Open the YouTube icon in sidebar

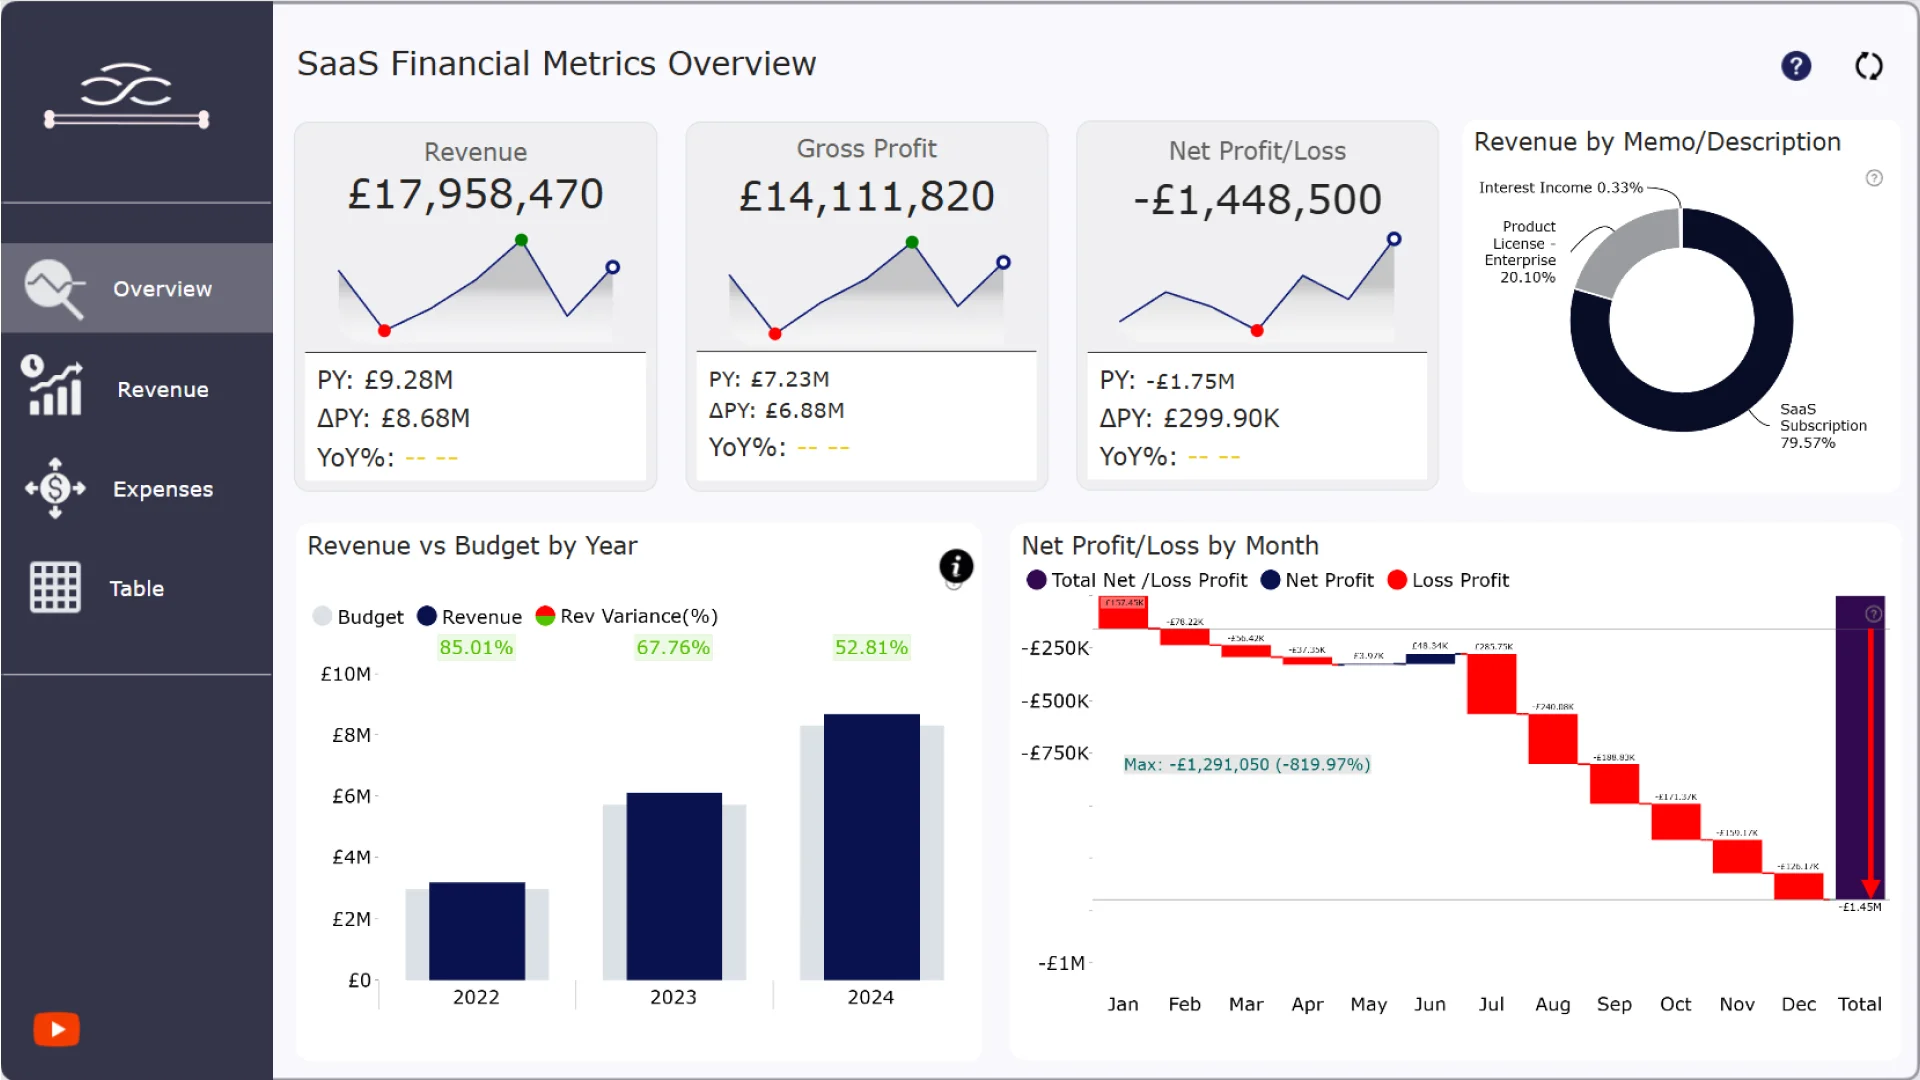pyautogui.click(x=57, y=1029)
